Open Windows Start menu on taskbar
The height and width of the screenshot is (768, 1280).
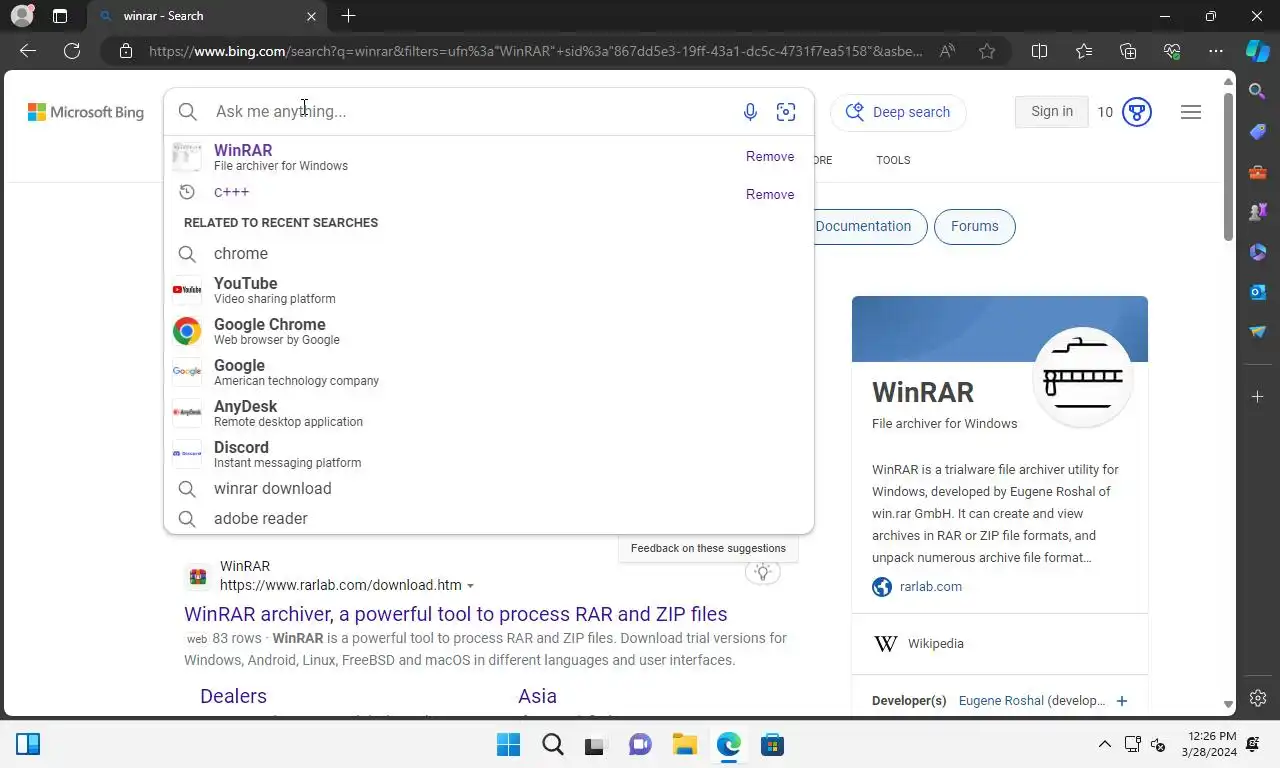point(508,745)
